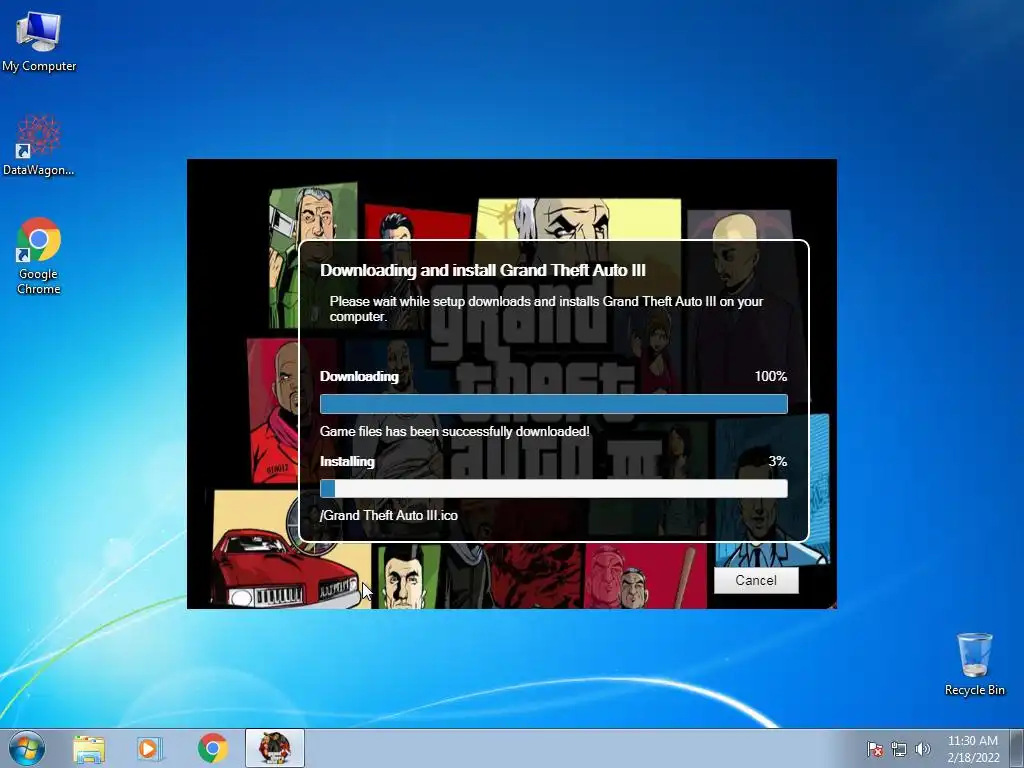Click the Installing progress bar
The height and width of the screenshot is (768, 1024).
click(x=554, y=488)
